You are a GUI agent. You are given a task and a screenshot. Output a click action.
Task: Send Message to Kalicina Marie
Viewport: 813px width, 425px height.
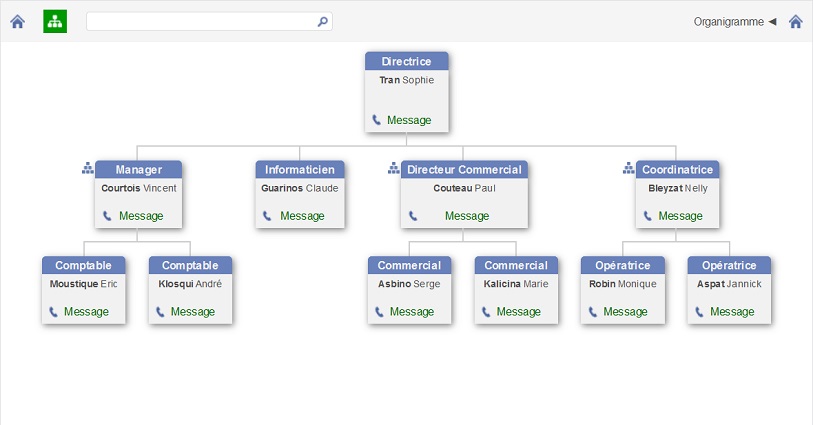pos(518,312)
